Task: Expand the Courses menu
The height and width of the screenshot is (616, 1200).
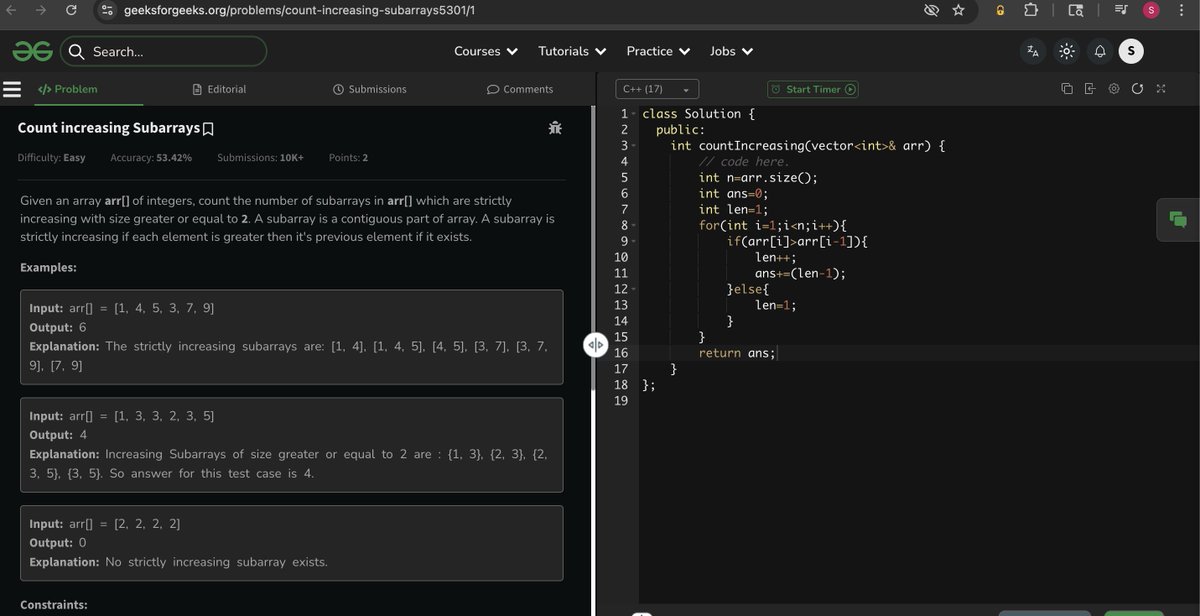Action: 486,51
